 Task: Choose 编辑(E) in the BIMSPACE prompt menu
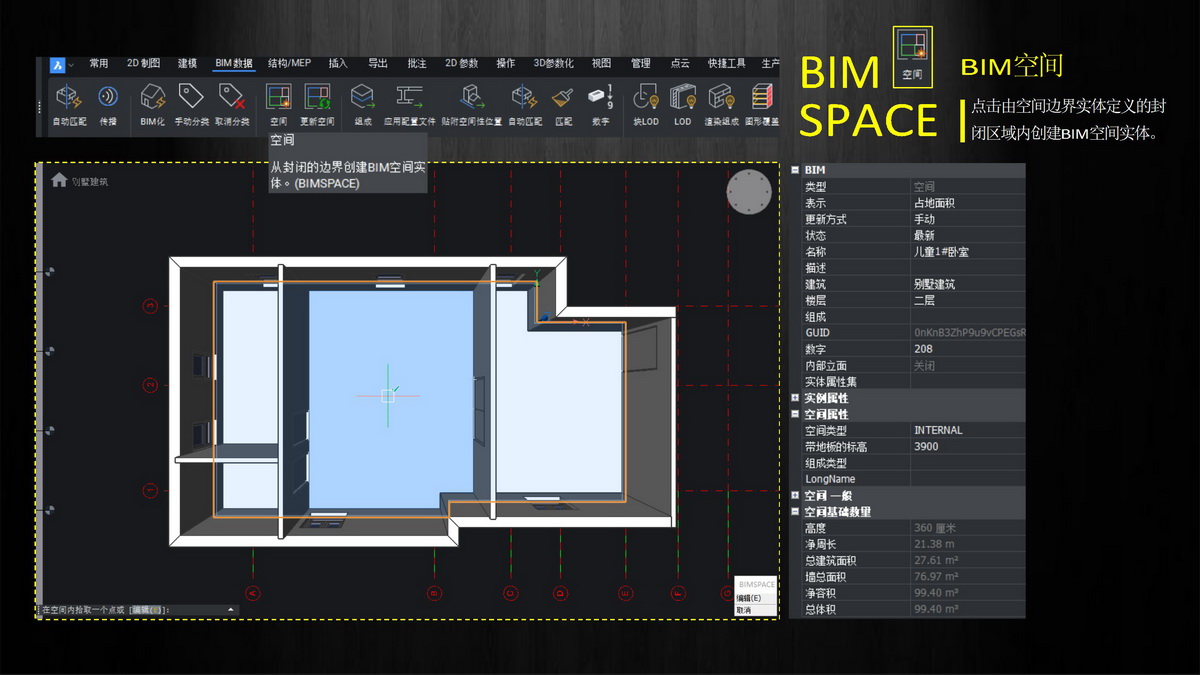749,598
